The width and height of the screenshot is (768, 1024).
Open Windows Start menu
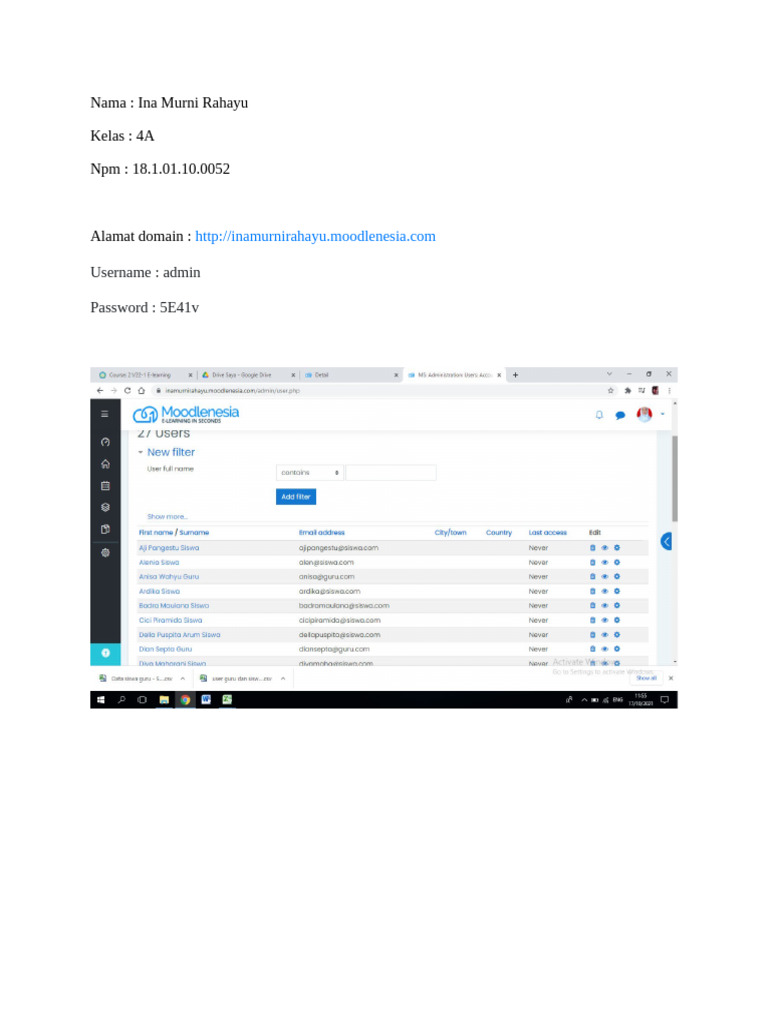tap(101, 699)
